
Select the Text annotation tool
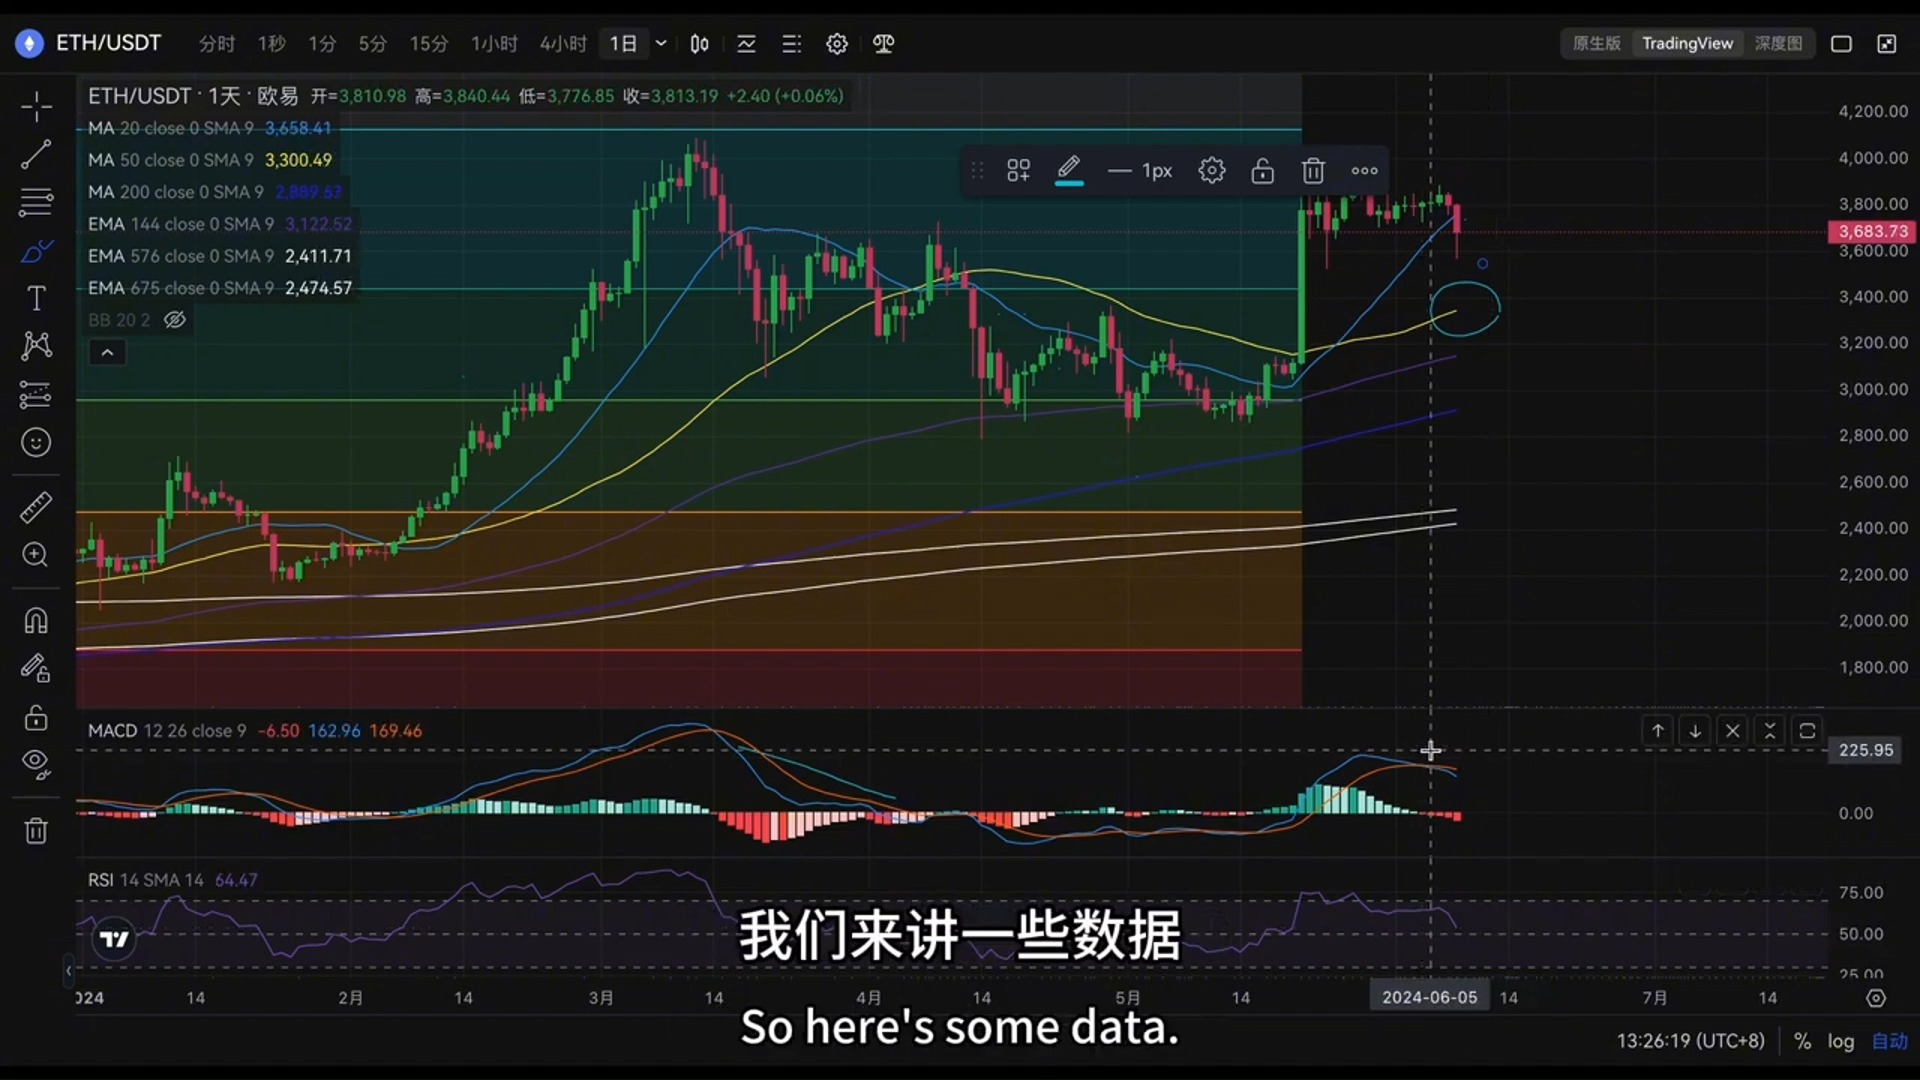[36, 298]
